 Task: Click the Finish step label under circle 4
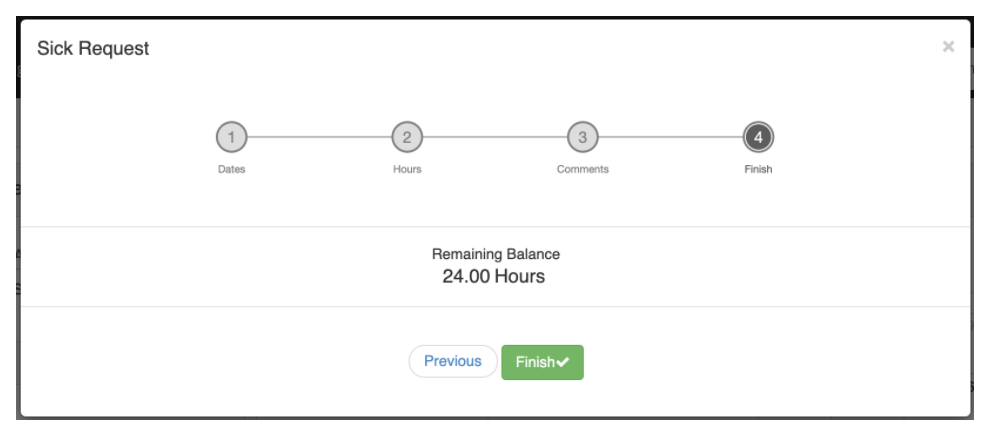[758, 169]
